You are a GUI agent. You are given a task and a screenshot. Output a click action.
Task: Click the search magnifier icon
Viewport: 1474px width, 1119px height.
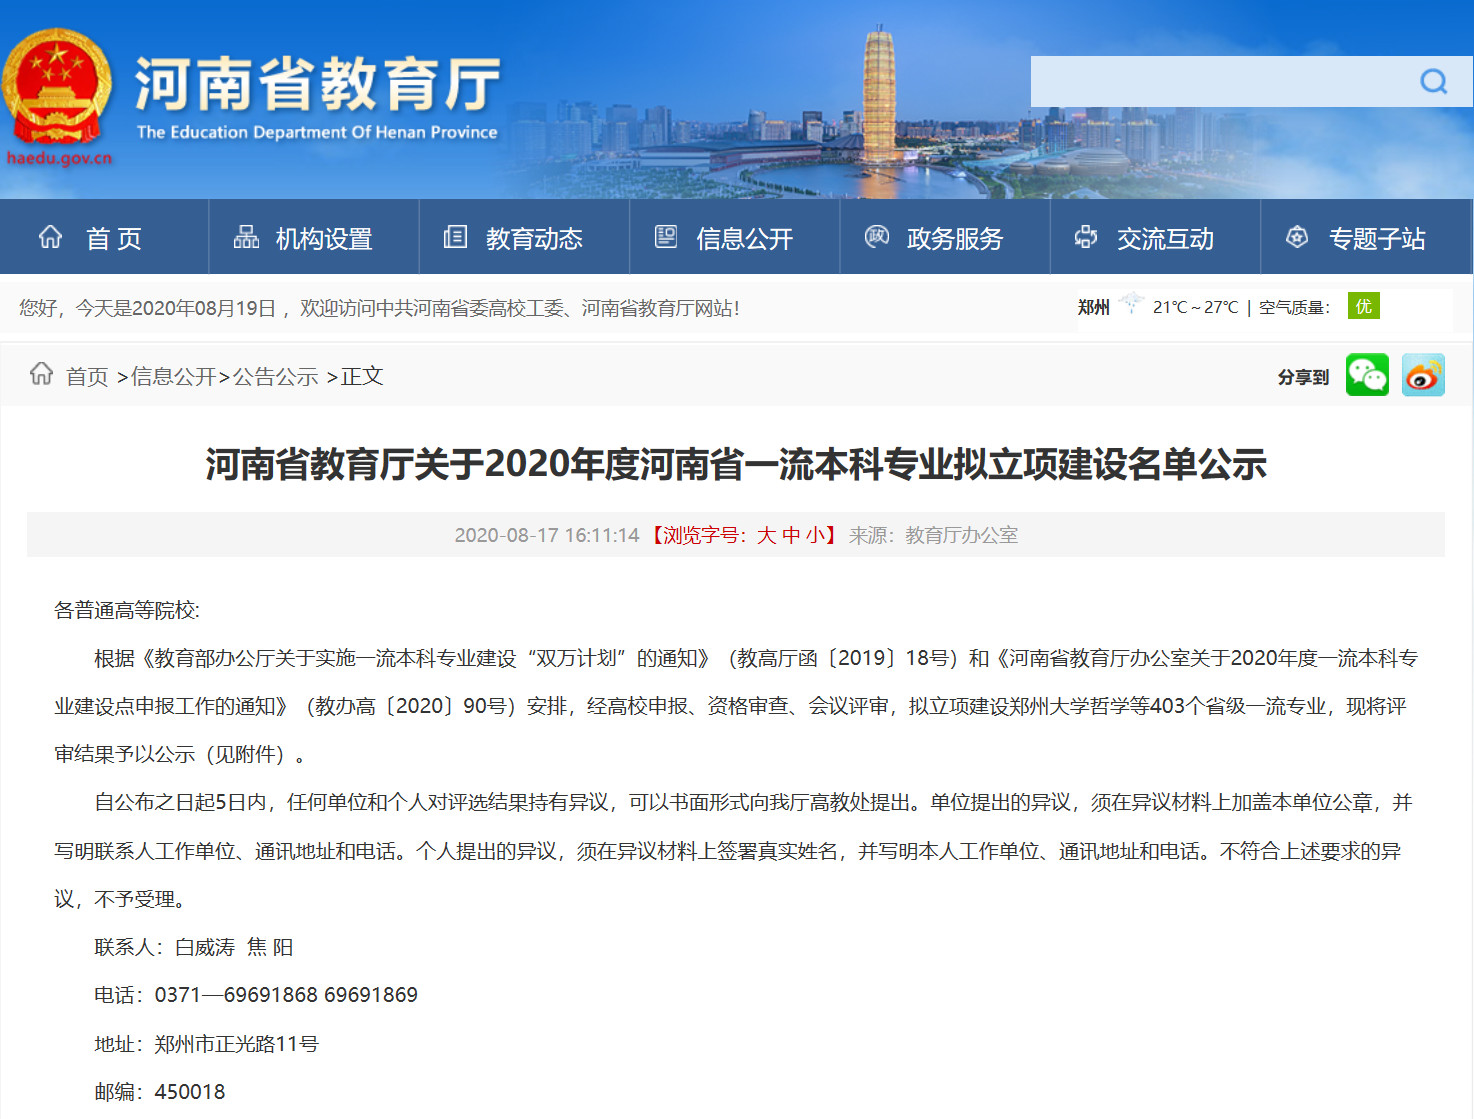tap(1433, 82)
